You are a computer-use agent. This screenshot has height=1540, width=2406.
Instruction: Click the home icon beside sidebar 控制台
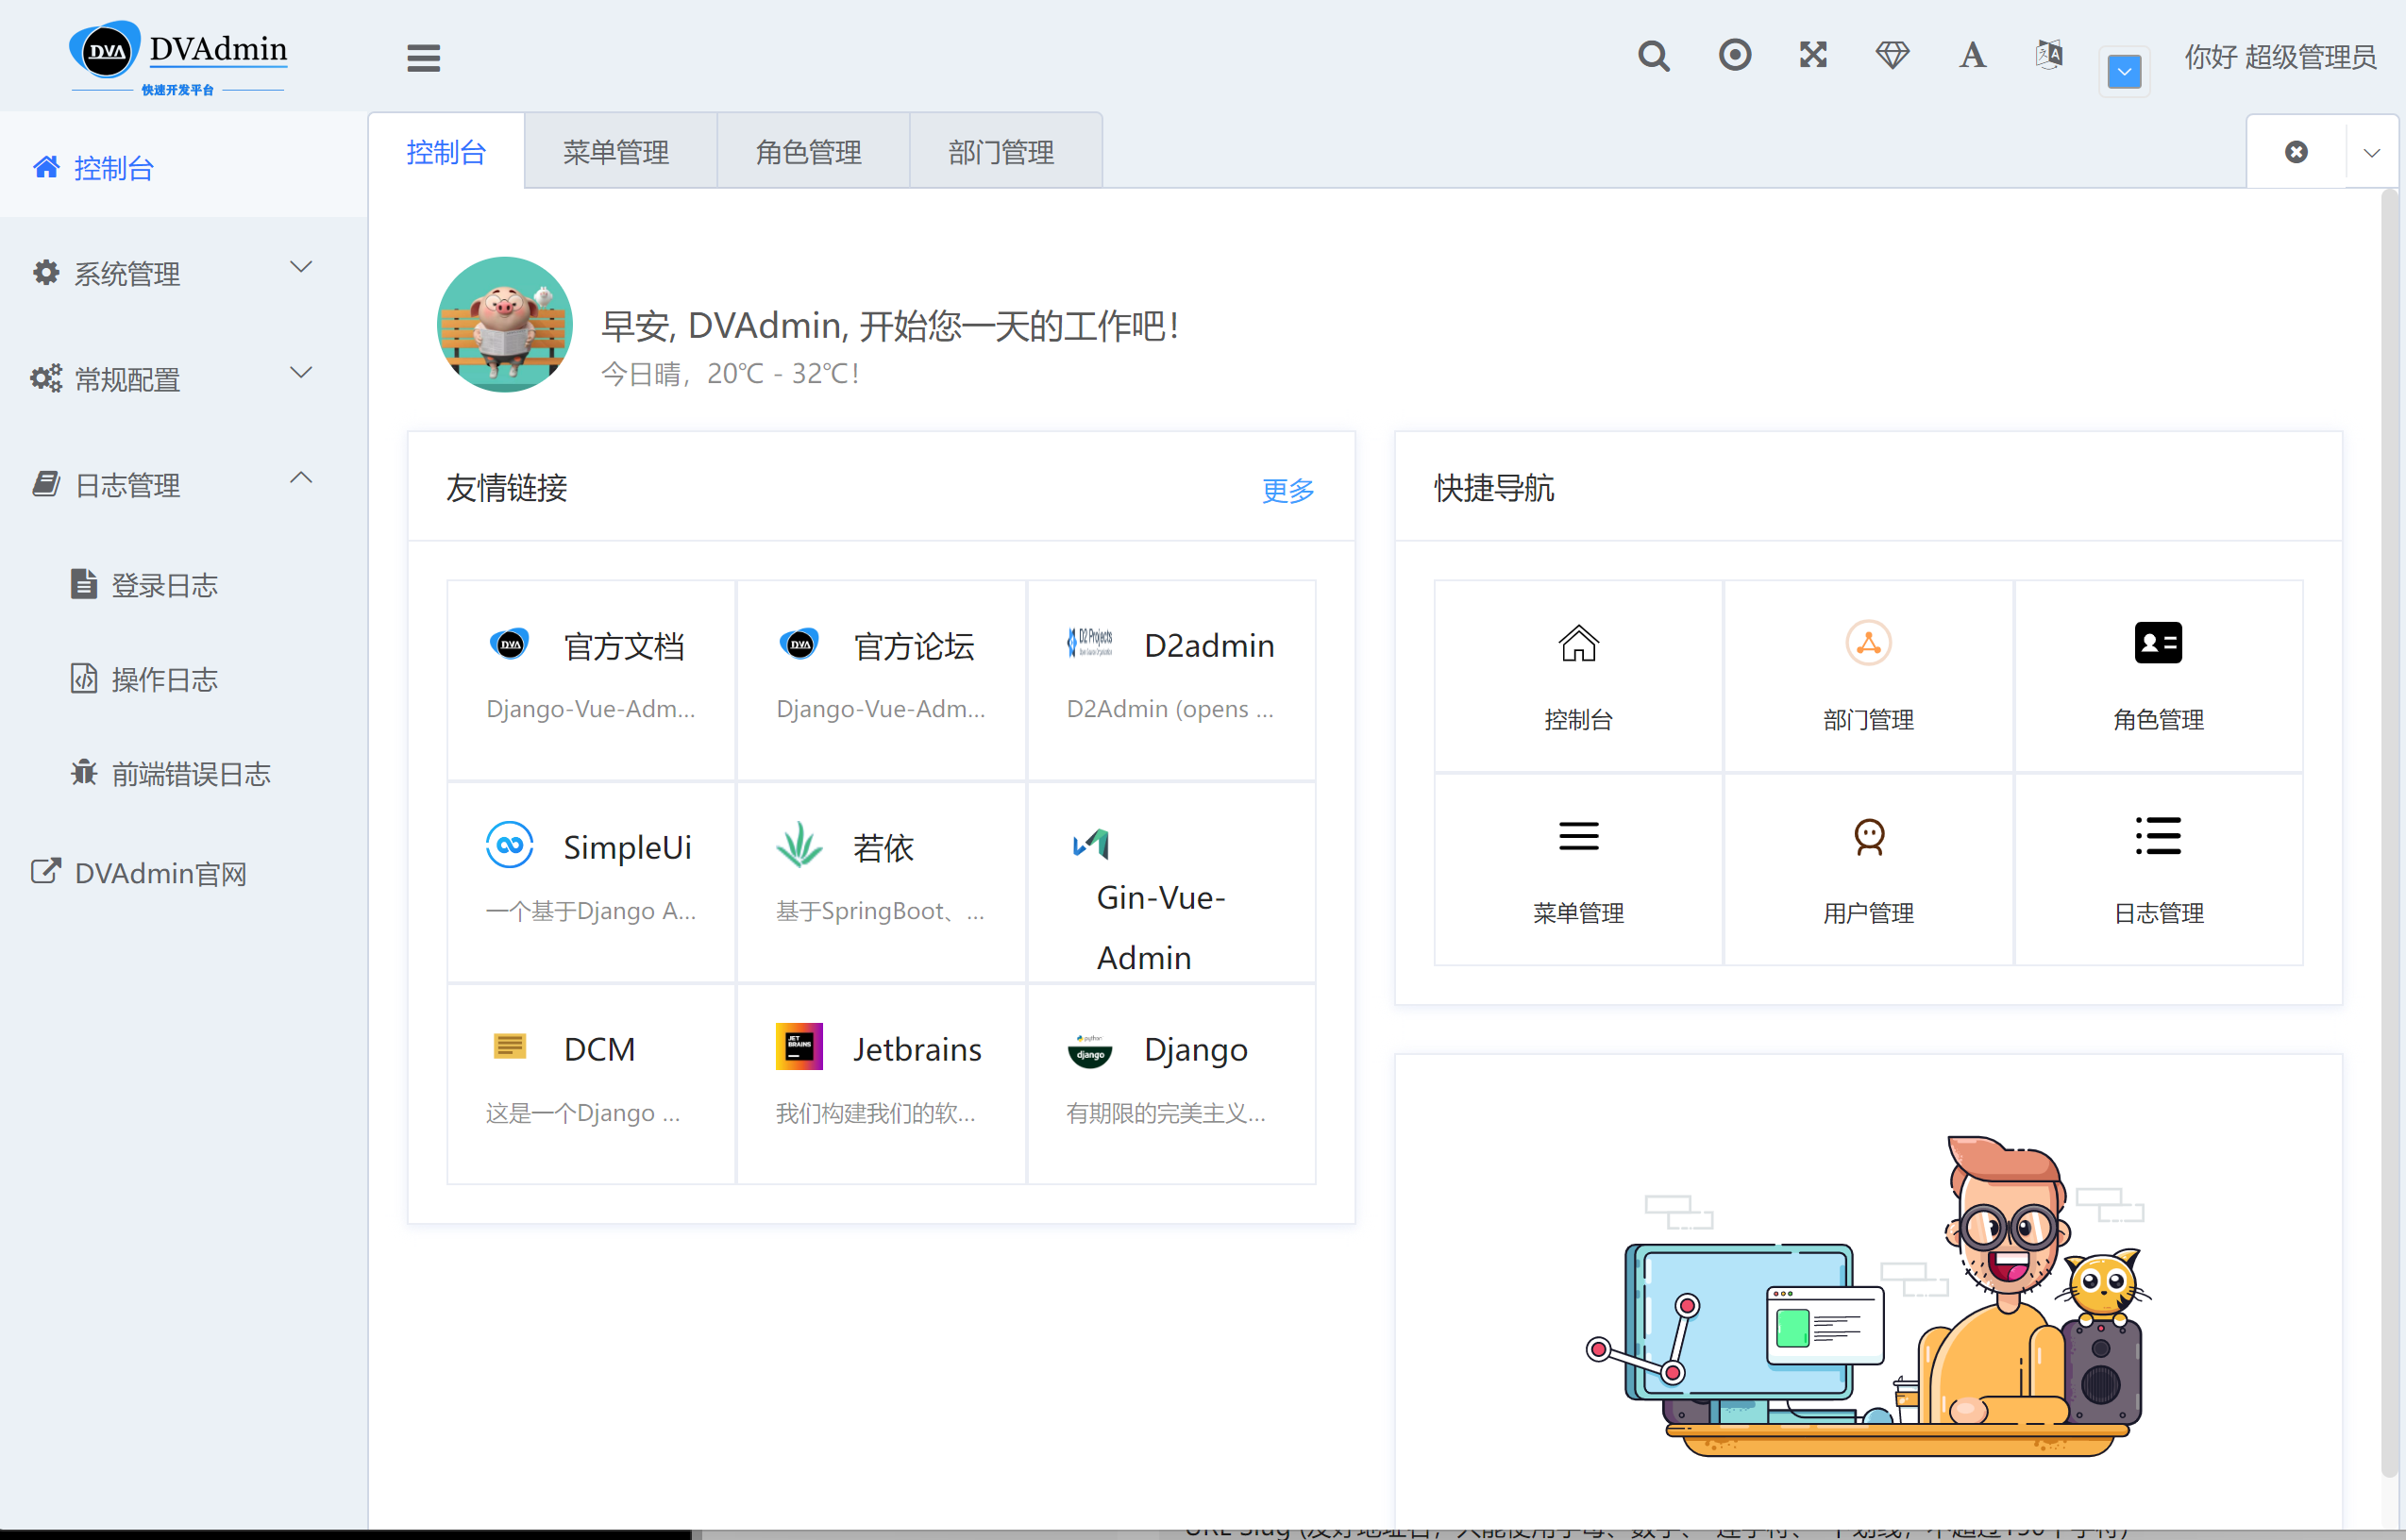coord(46,166)
